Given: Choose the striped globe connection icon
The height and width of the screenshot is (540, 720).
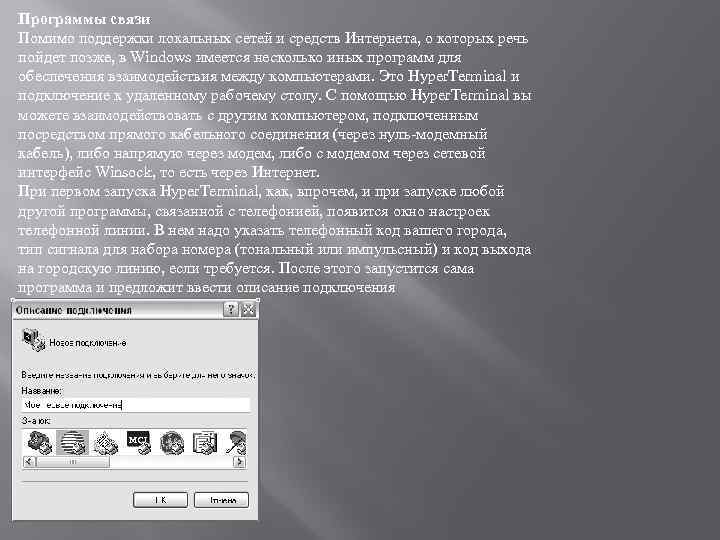Looking at the screenshot, I should click(x=73, y=443).
